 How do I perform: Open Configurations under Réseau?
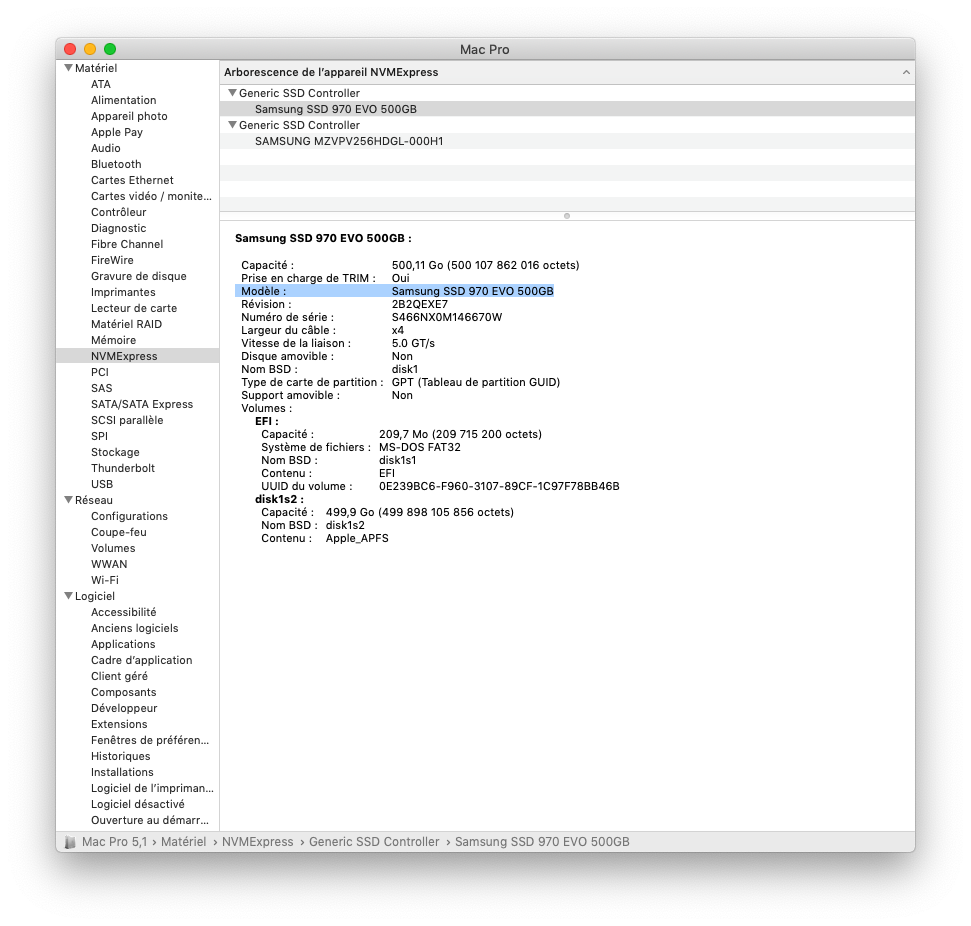(129, 517)
